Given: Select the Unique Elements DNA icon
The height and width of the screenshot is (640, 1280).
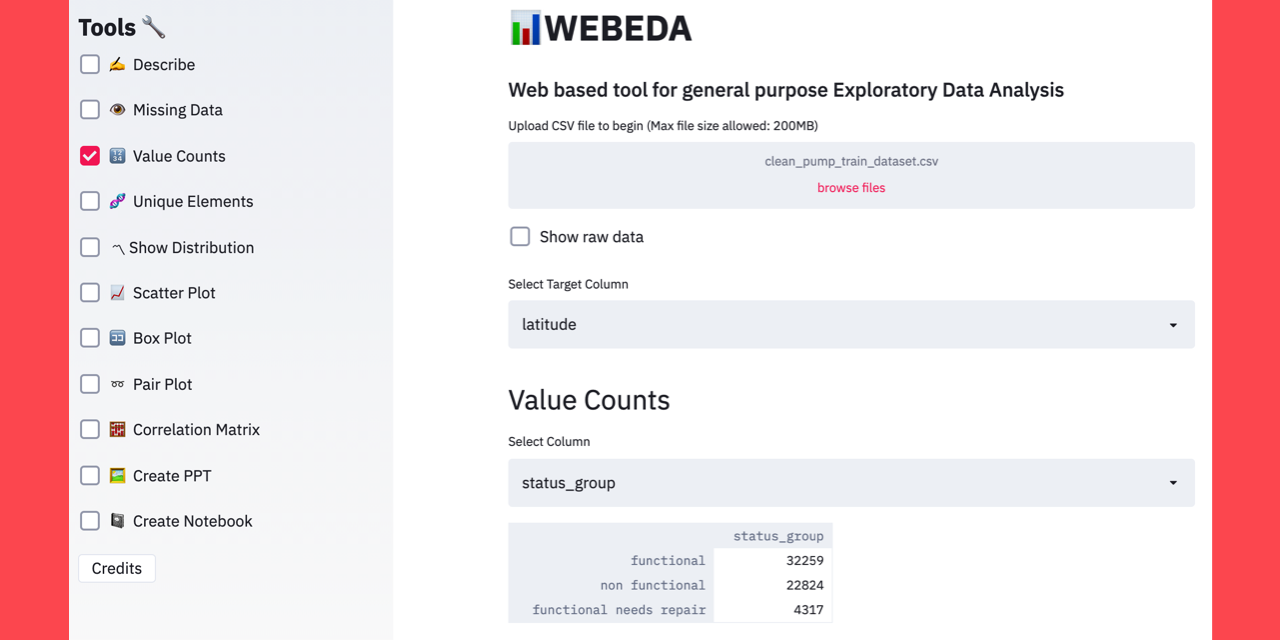Looking at the screenshot, I should pyautogui.click(x=117, y=201).
